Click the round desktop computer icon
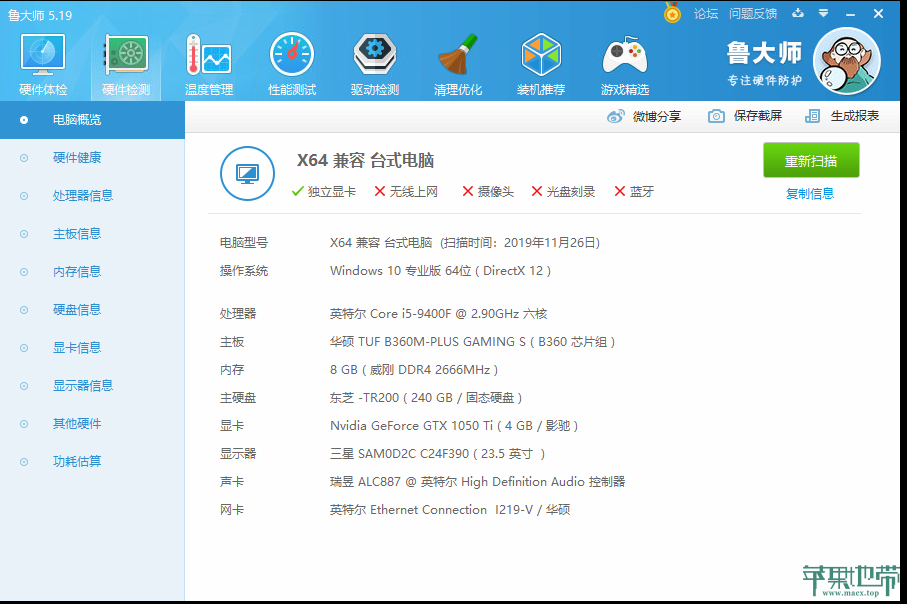907x604 pixels. point(248,174)
